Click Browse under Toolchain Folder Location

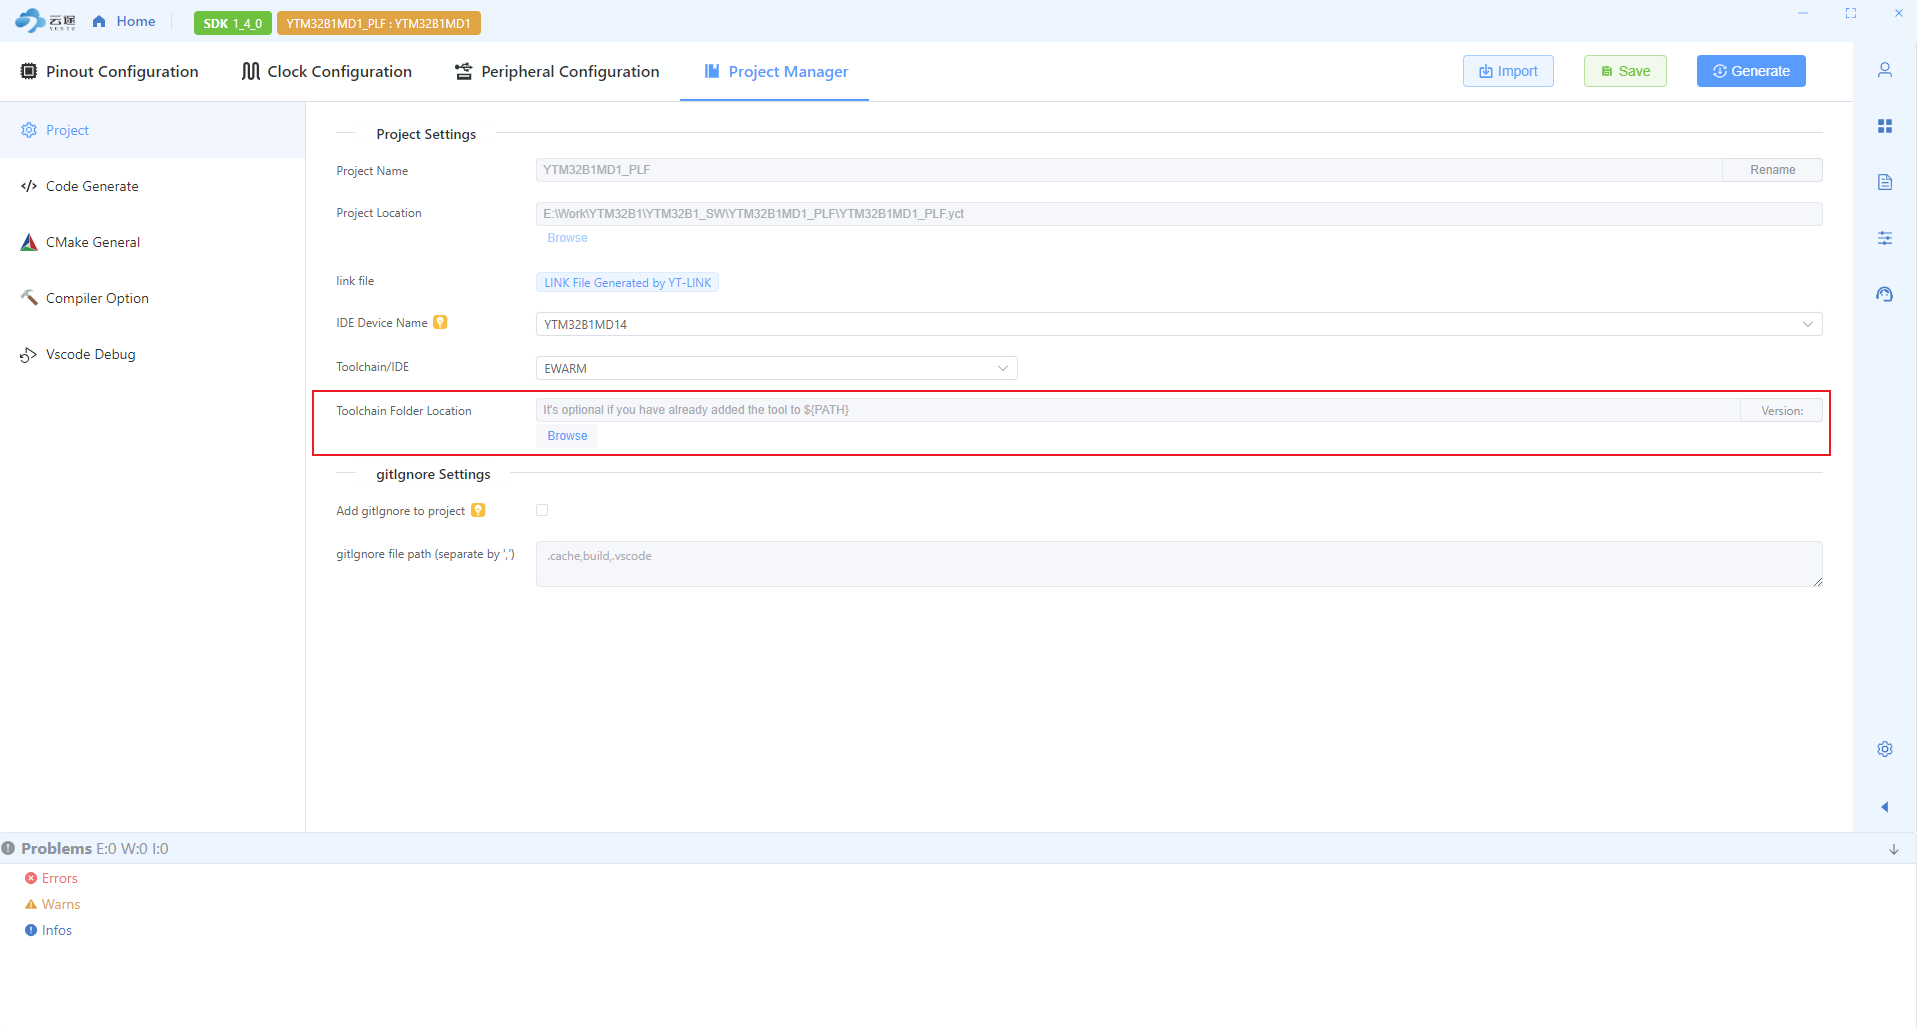pos(567,436)
